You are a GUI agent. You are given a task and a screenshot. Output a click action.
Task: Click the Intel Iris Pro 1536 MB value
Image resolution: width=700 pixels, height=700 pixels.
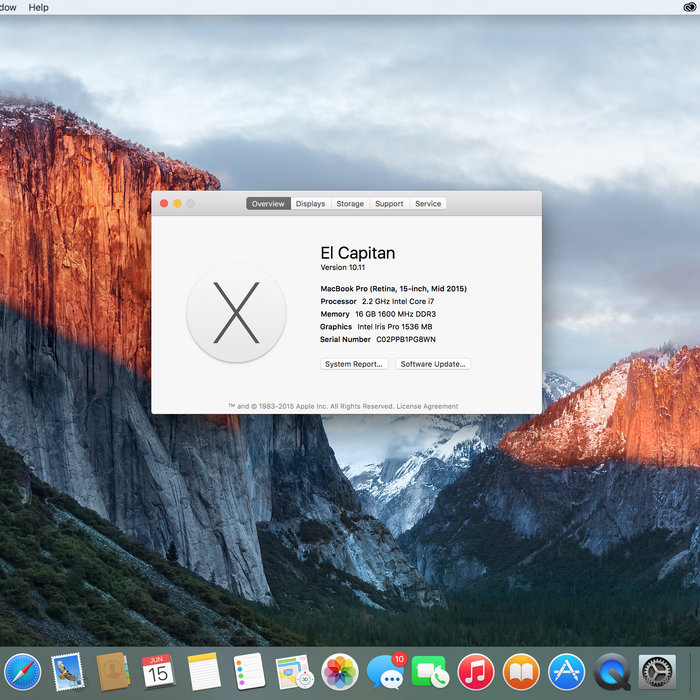coord(395,327)
